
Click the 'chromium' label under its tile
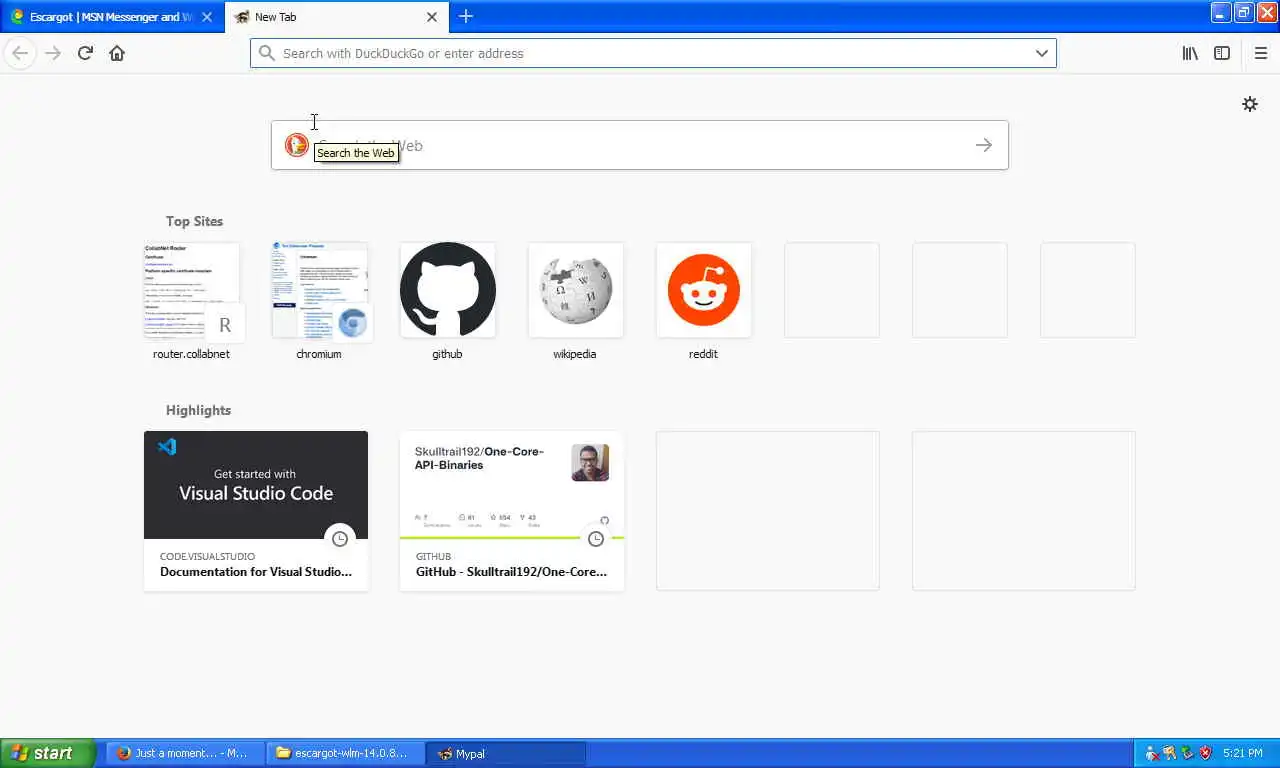[x=319, y=354]
